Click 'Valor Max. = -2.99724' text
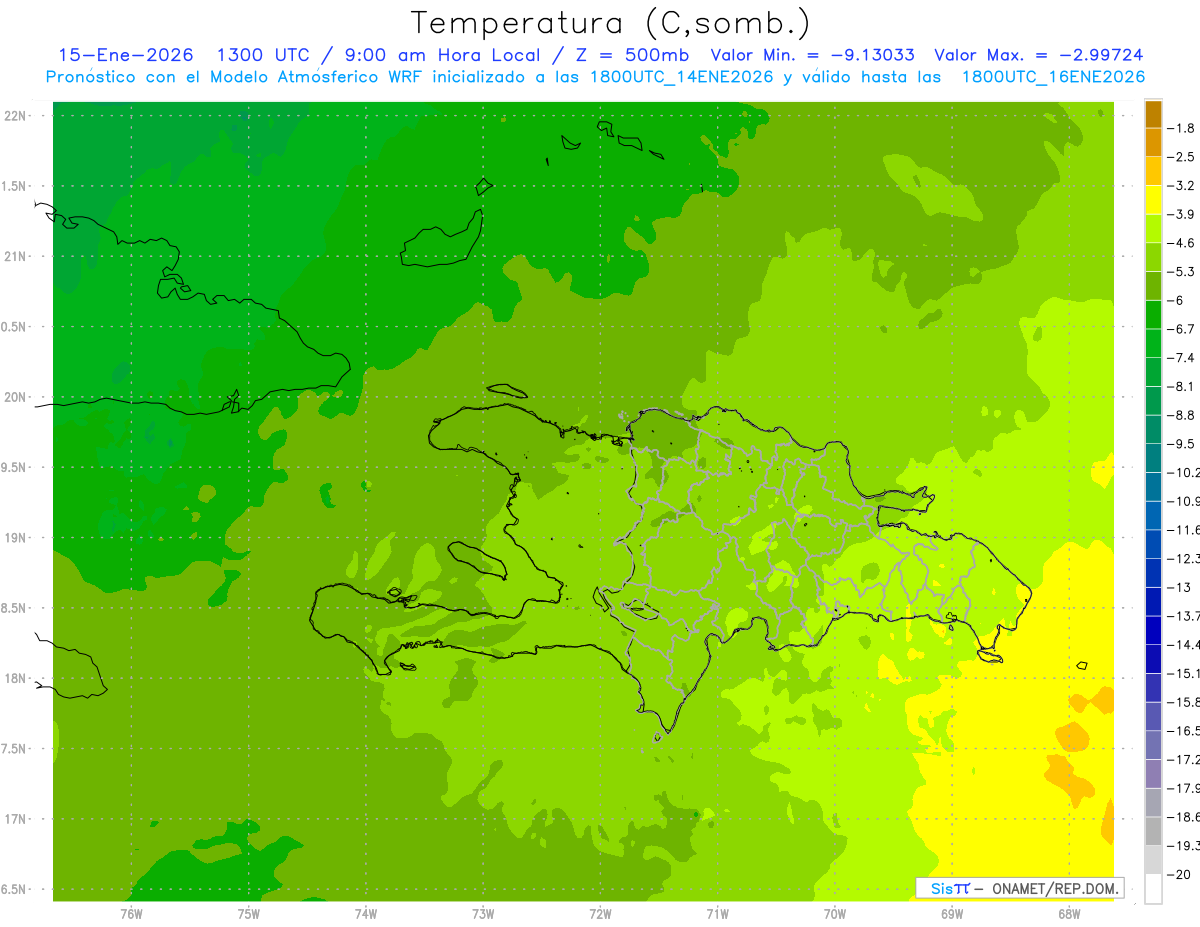 point(1038,55)
